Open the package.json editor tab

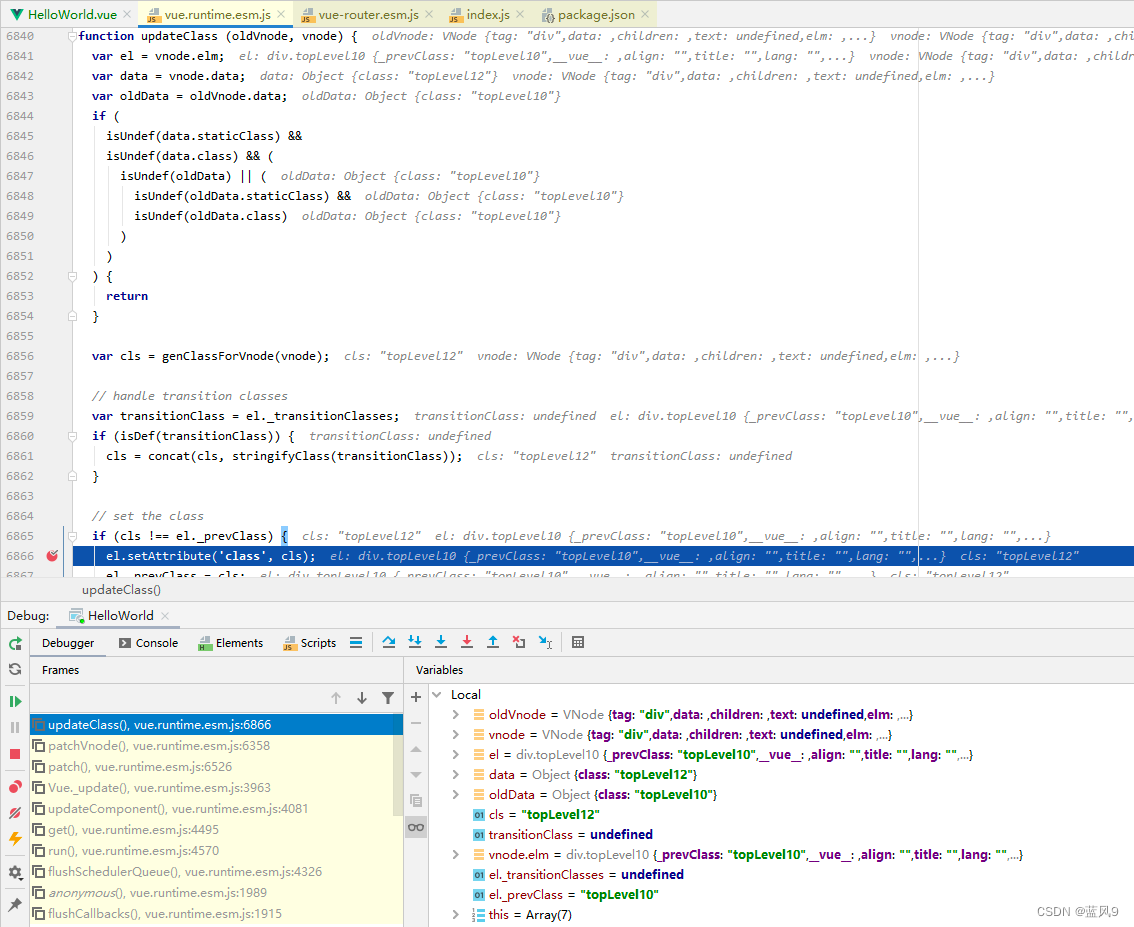click(x=594, y=14)
